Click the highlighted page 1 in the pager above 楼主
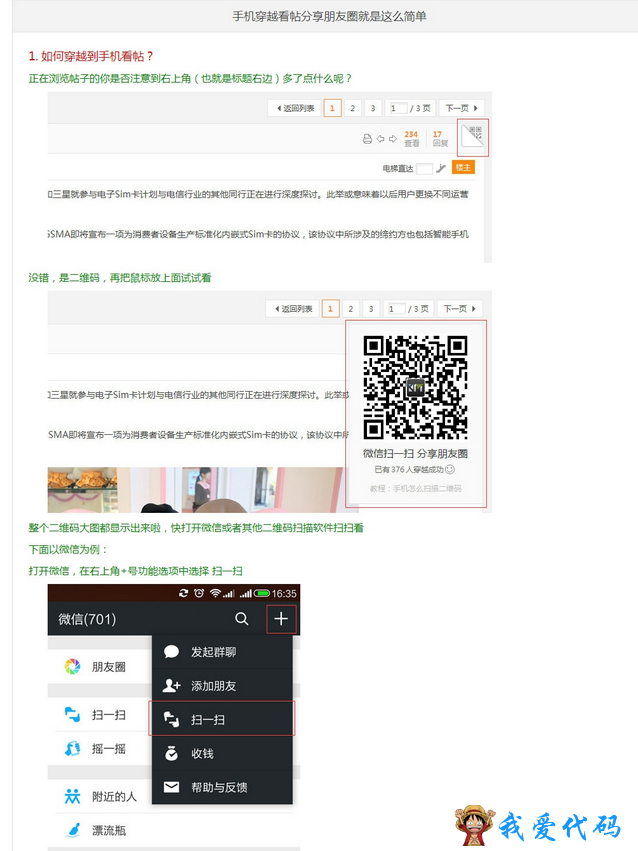Screen dimensions: 638x851 pyautogui.click(x=332, y=108)
